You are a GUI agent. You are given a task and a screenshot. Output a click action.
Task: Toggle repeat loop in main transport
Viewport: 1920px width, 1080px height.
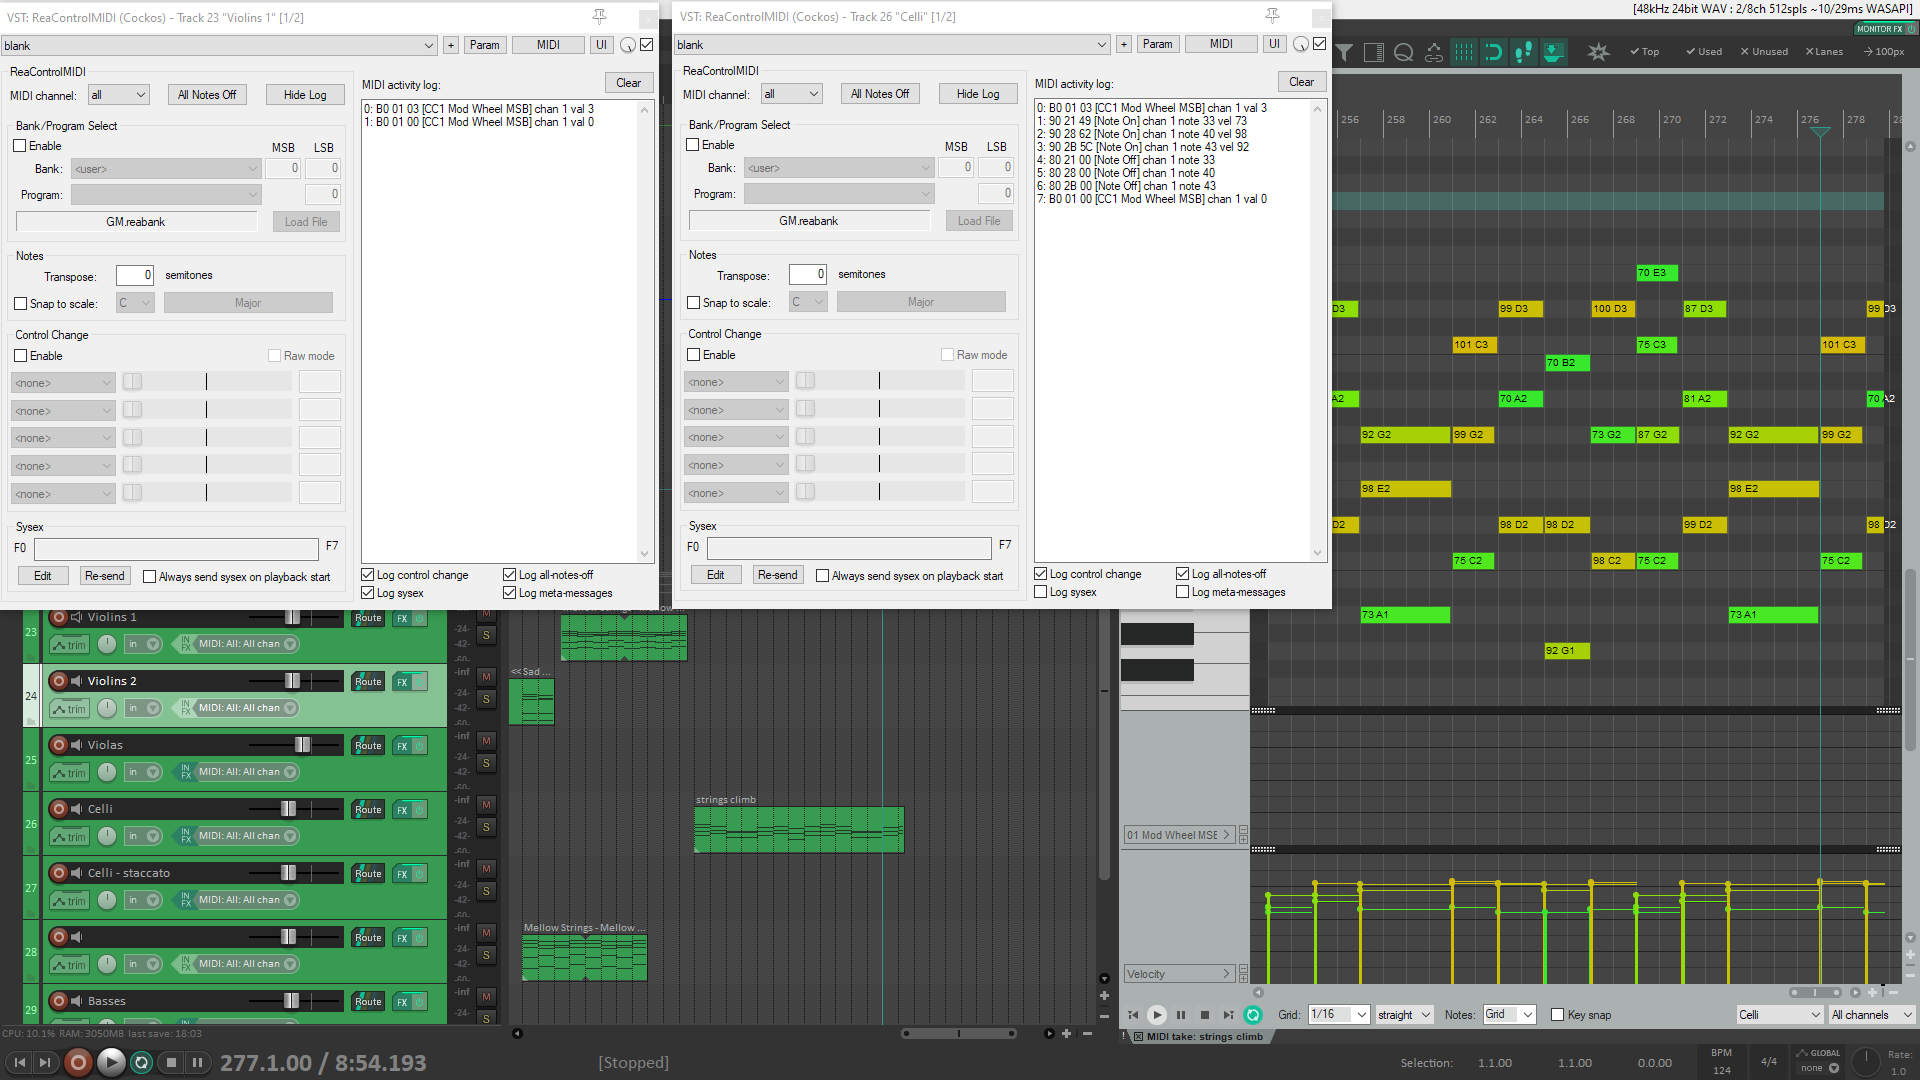coord(142,1062)
